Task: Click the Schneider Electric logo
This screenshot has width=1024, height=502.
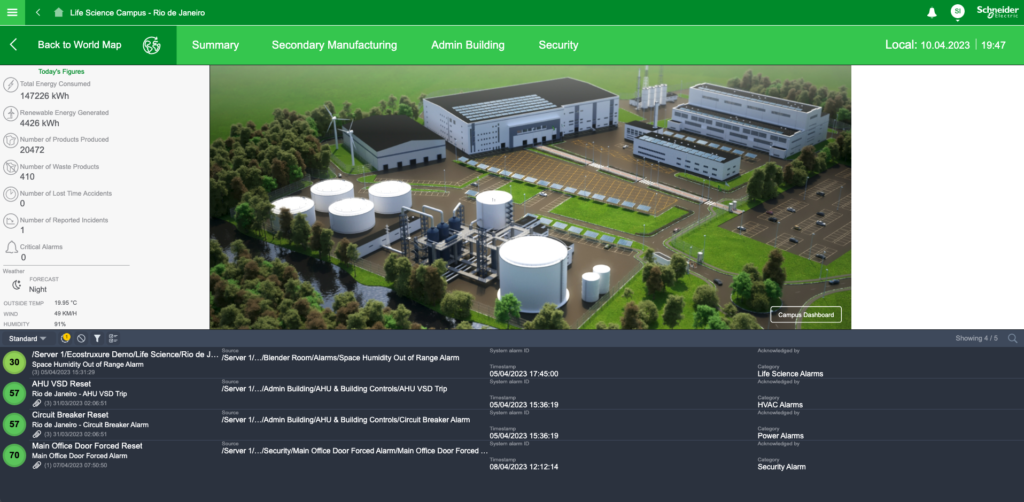Action: point(997,12)
